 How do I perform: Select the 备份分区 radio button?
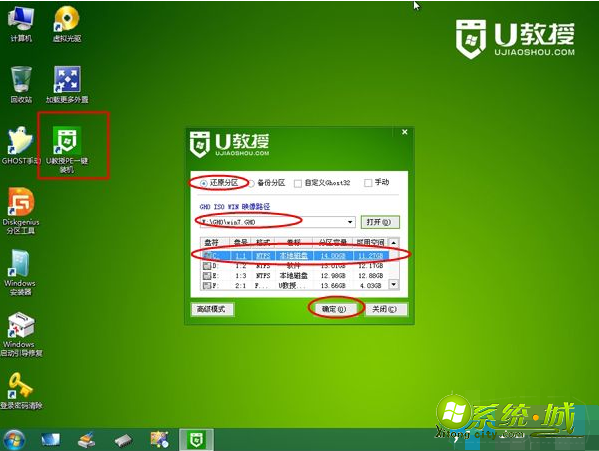click(x=251, y=183)
